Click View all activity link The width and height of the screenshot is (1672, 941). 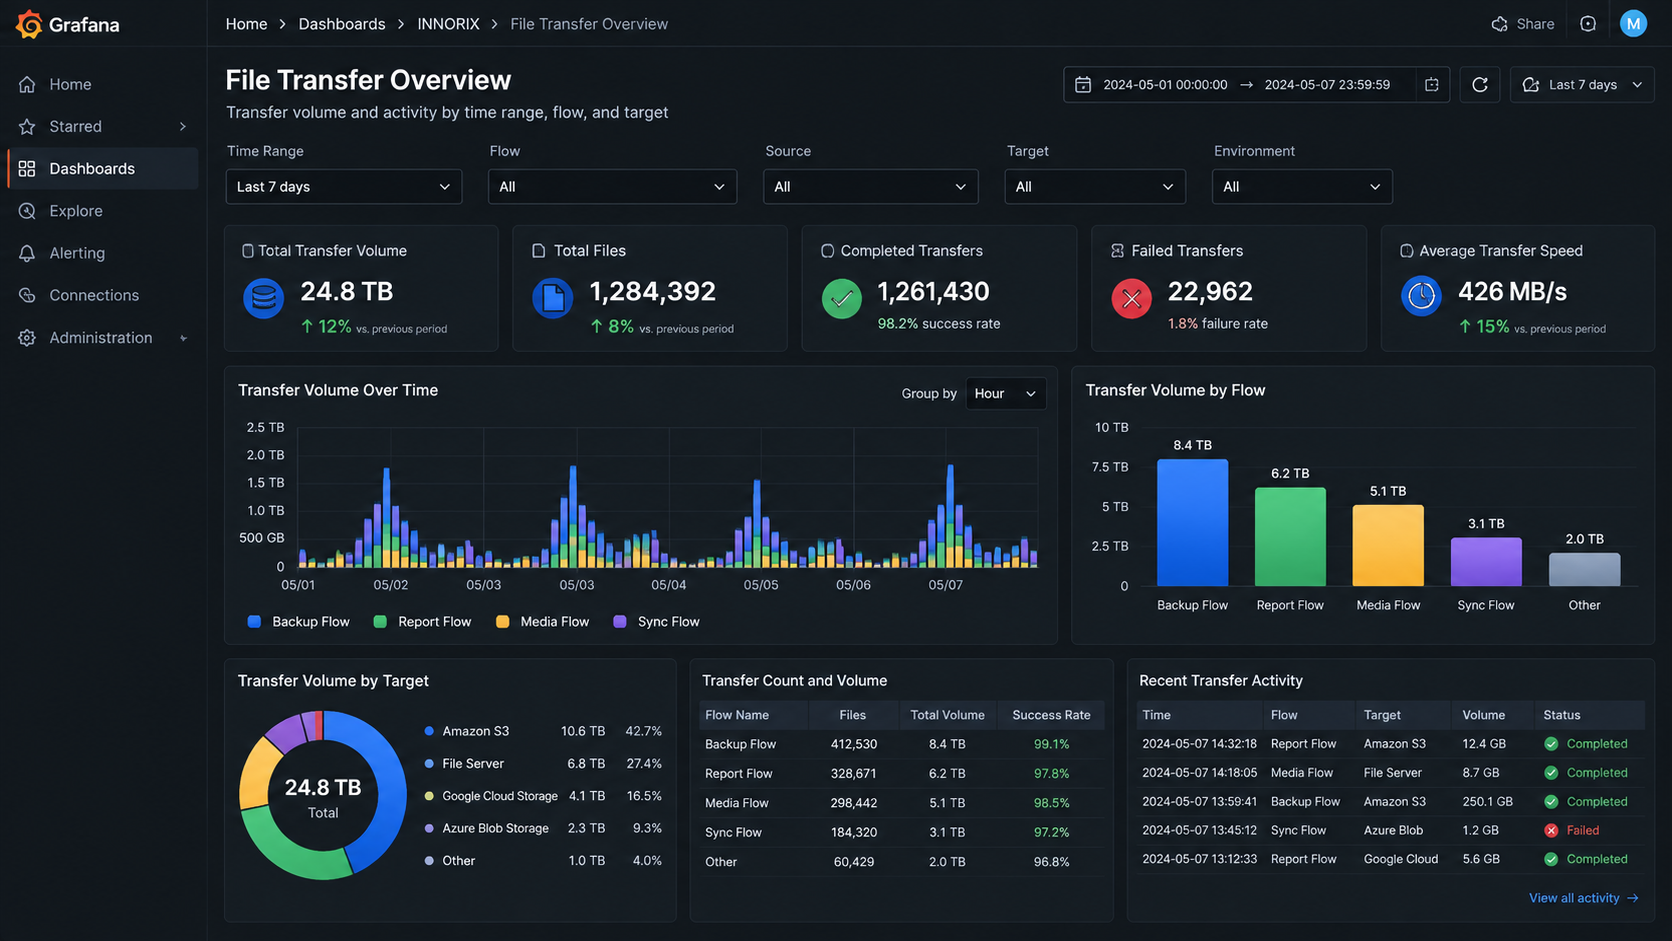(x=1584, y=898)
